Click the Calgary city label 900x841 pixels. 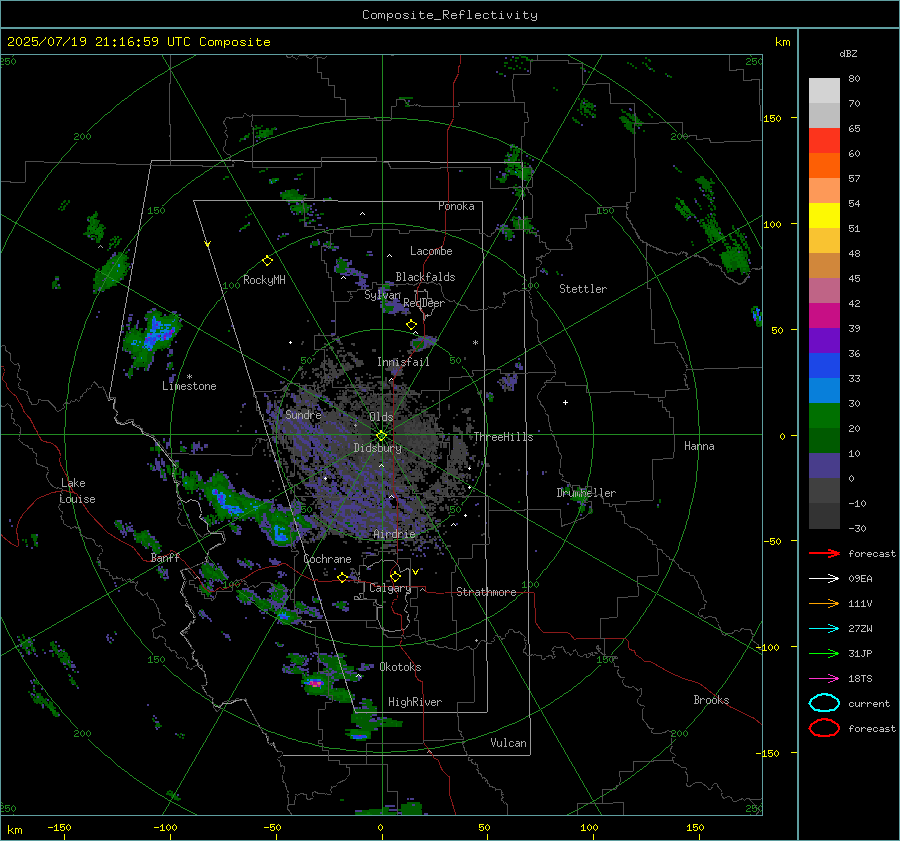coord(390,588)
